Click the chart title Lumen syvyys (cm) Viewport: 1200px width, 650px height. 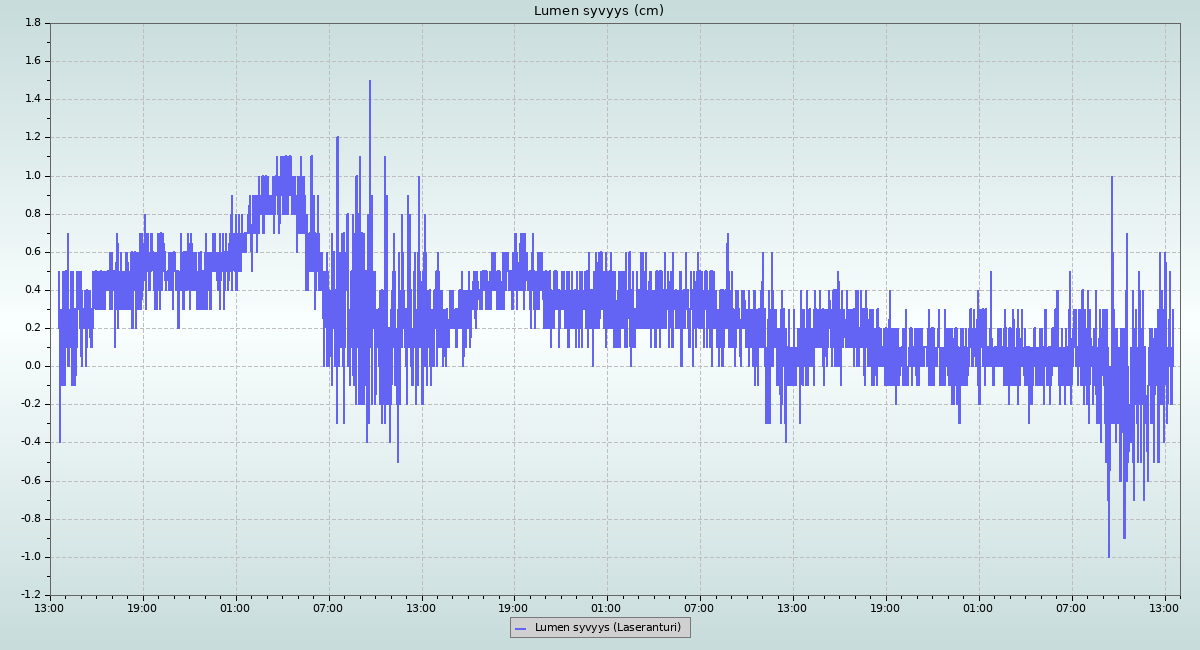click(599, 11)
